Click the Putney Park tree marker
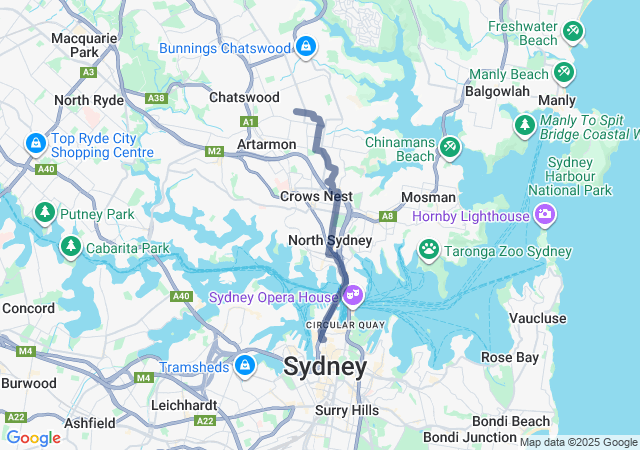The height and width of the screenshot is (450, 640). [45, 213]
